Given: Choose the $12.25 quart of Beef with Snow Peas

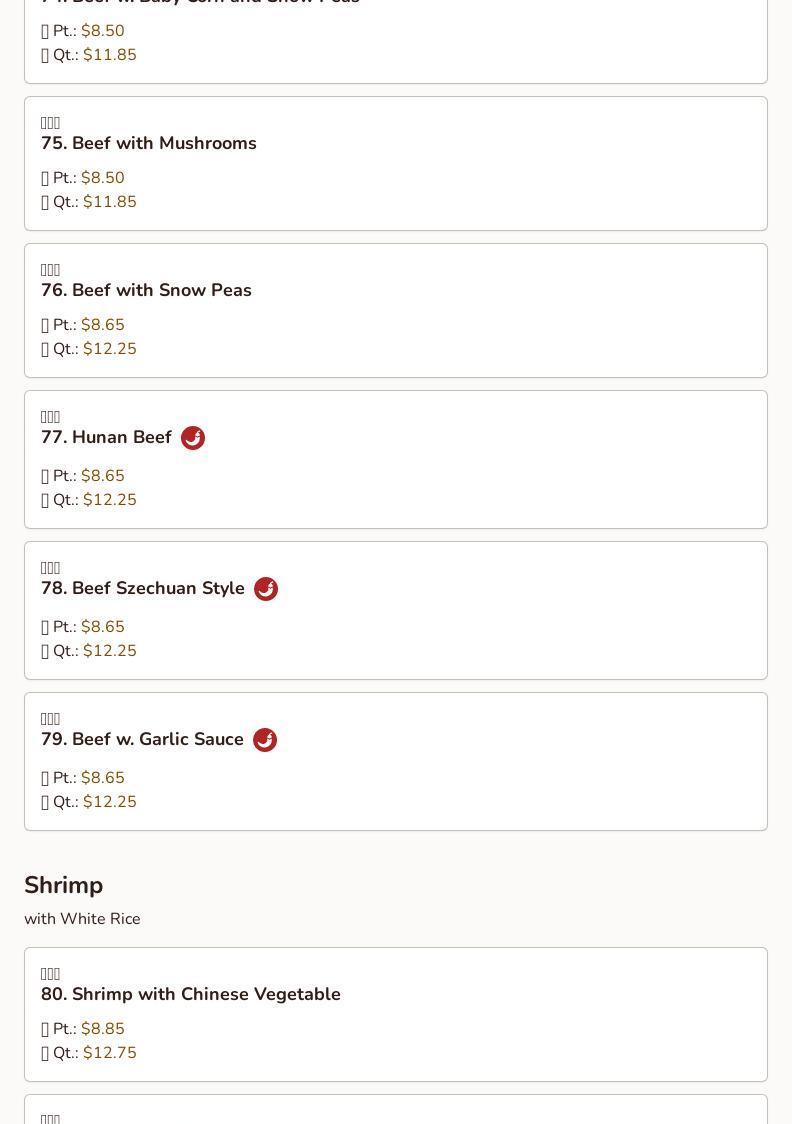Looking at the screenshot, I should tap(109, 349).
